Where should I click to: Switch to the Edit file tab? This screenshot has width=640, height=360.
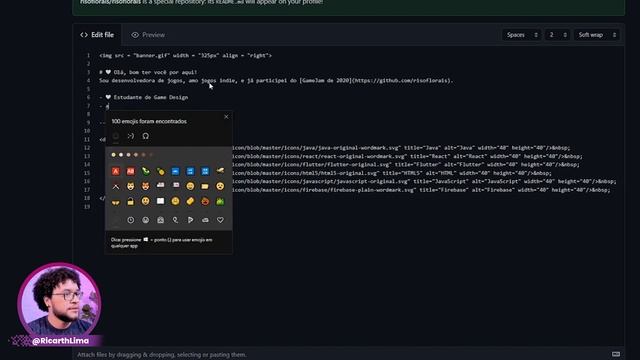pyautogui.click(x=97, y=35)
